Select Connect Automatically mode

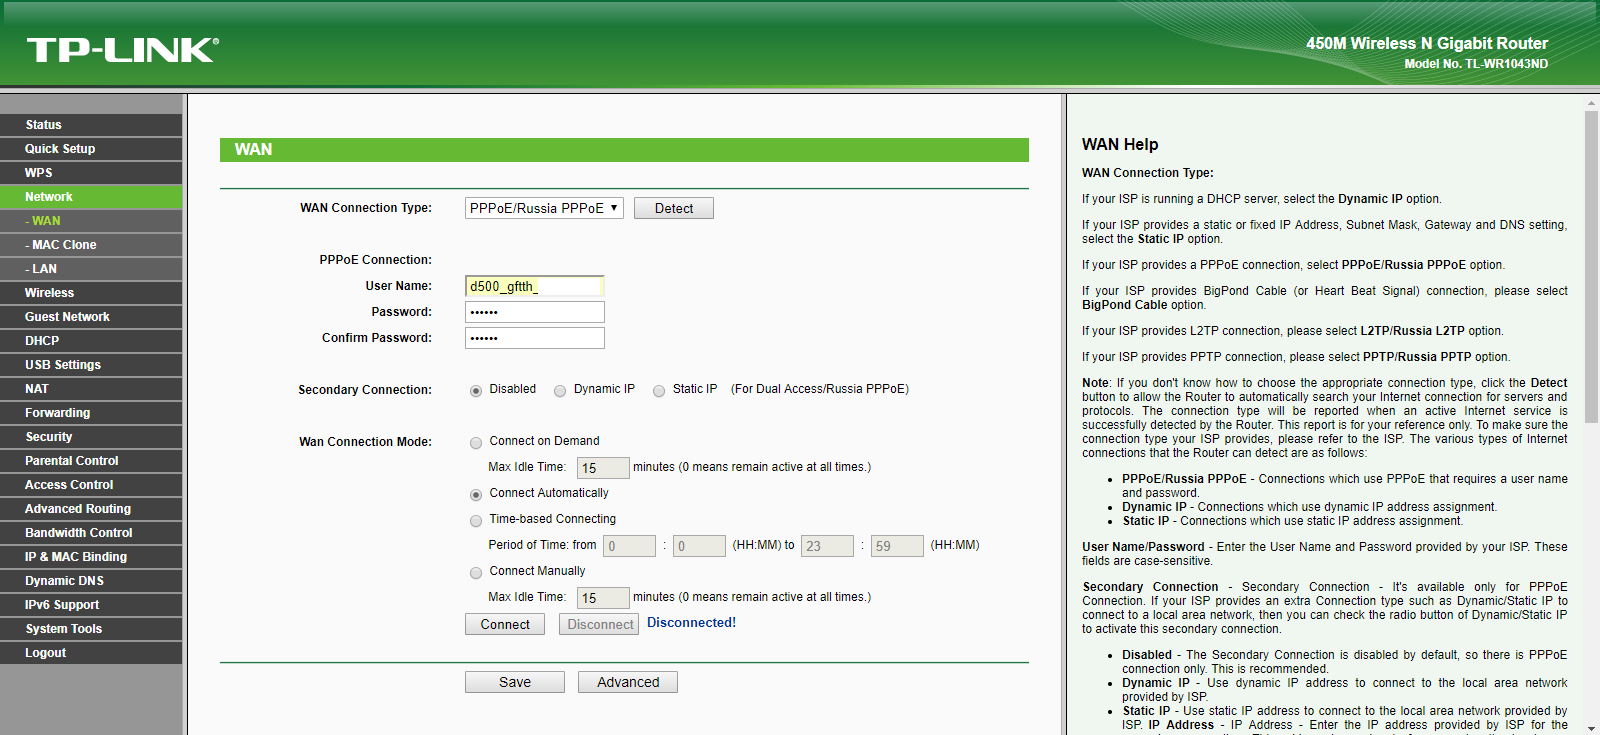(x=476, y=495)
